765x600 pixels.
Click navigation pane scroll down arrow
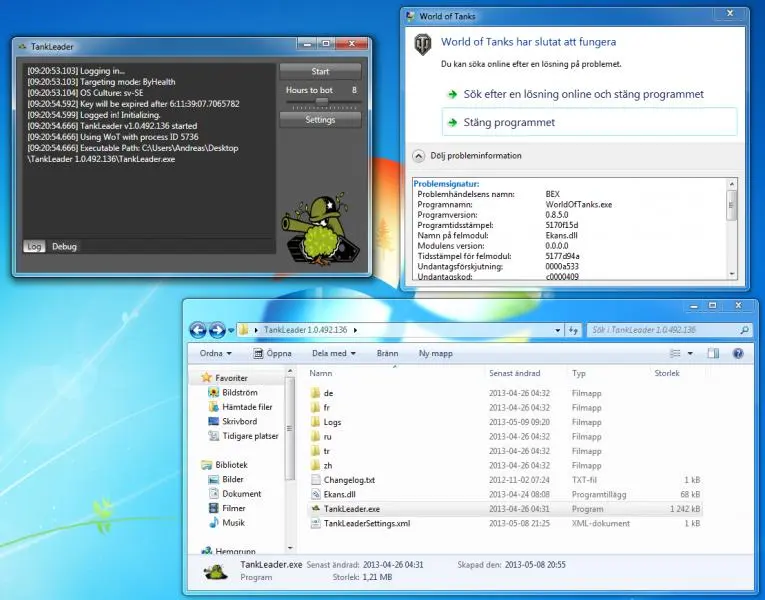(290, 548)
